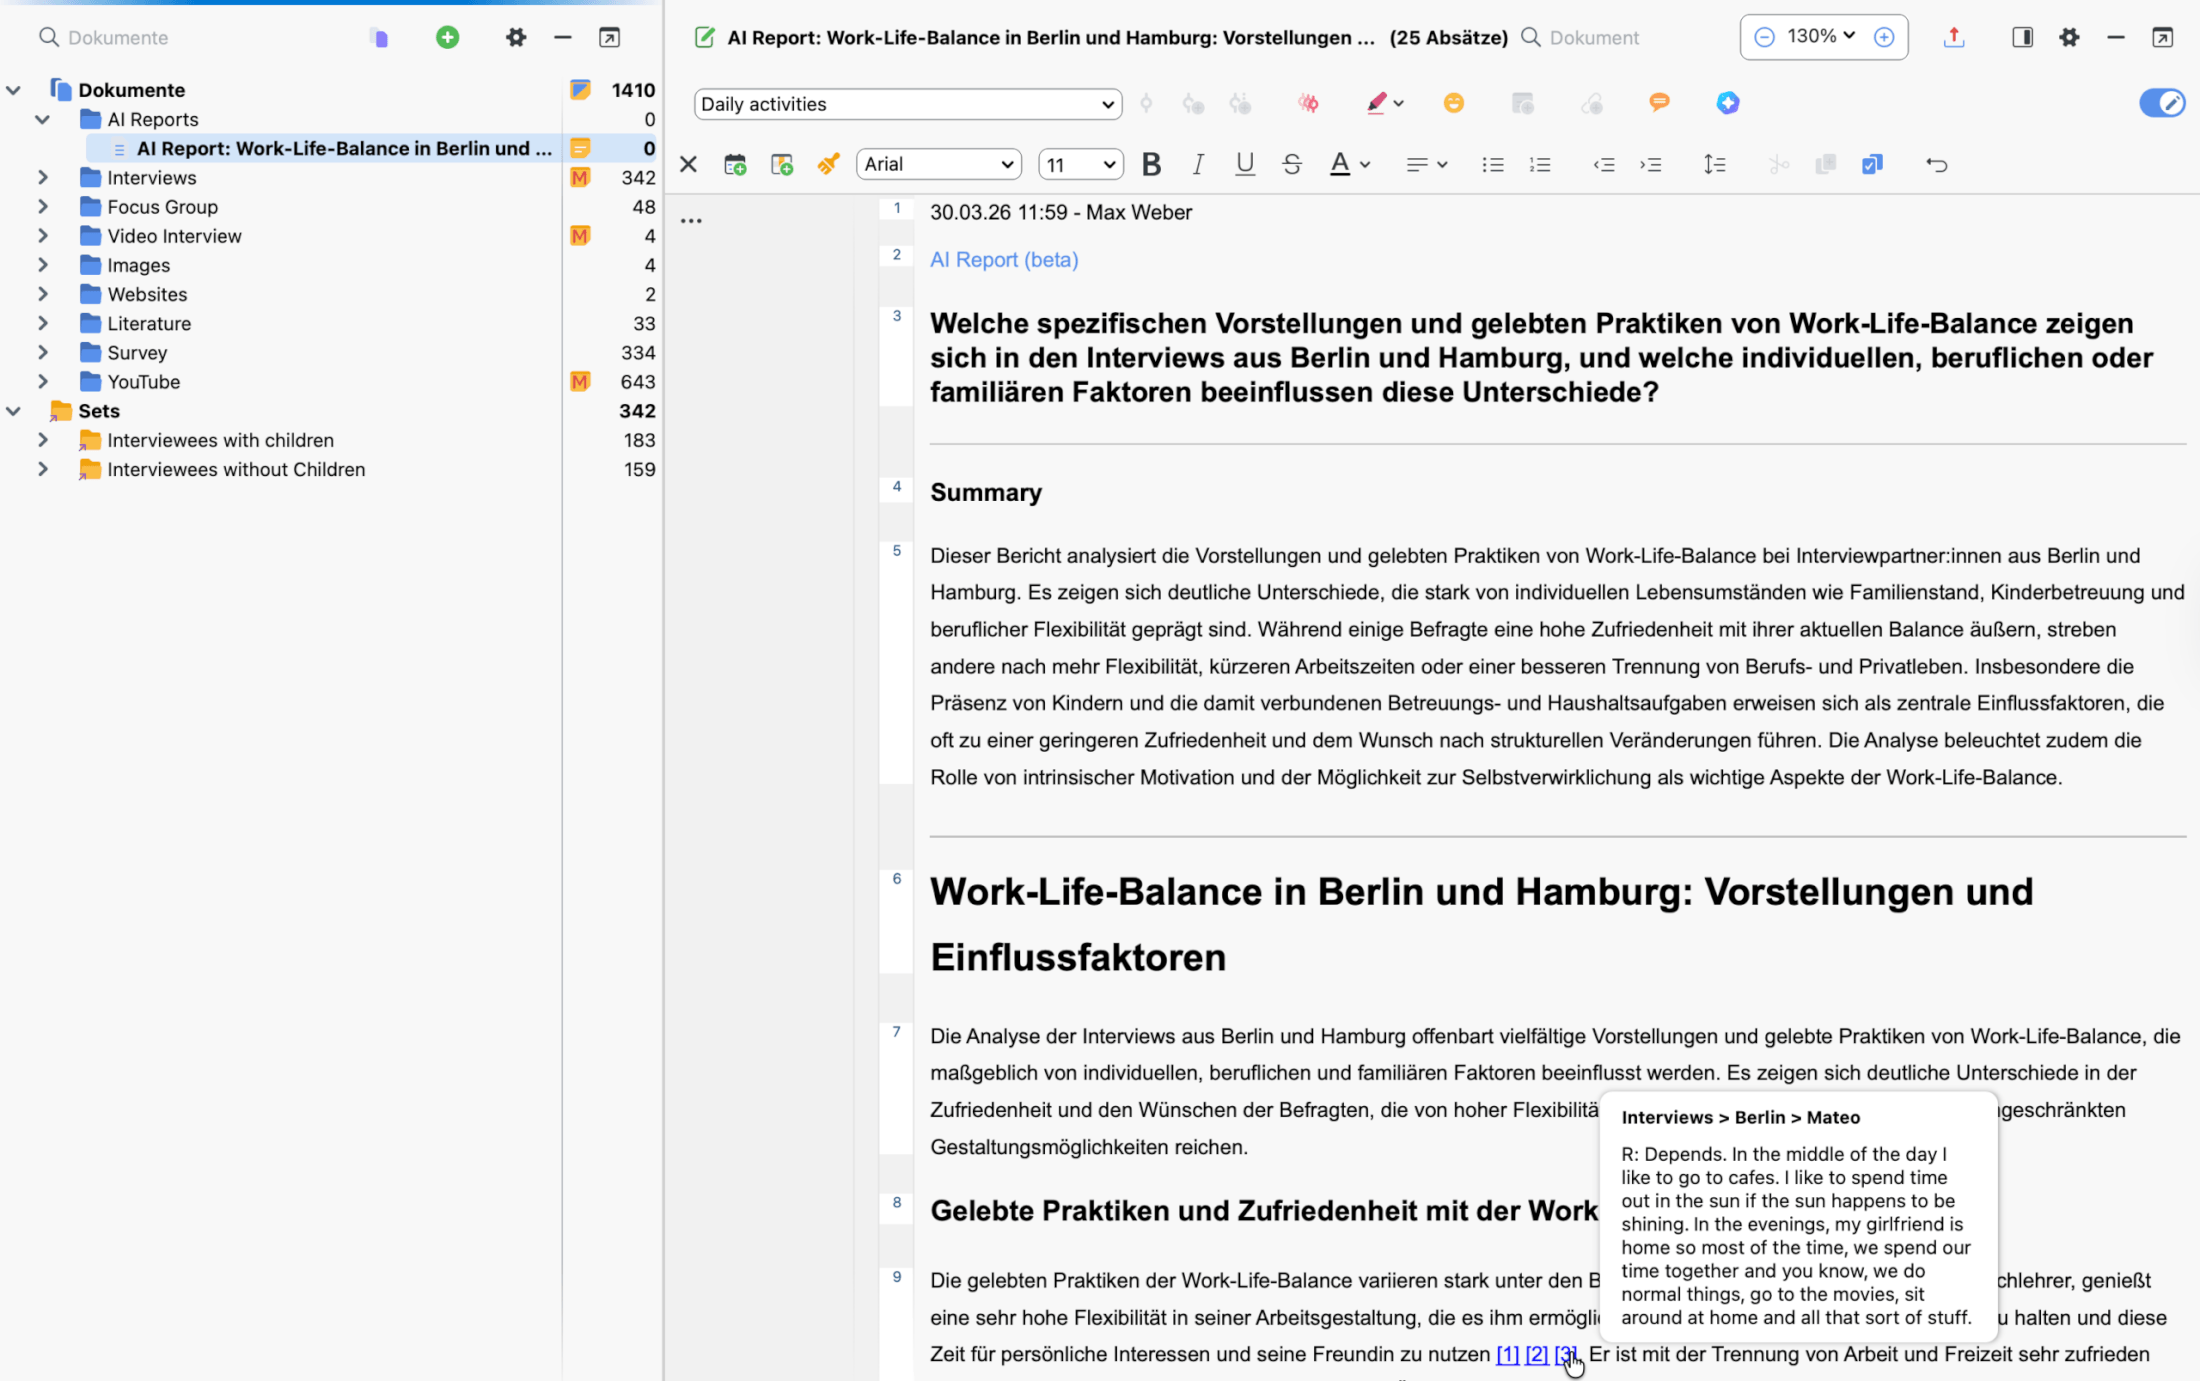Open AI Assist with the blue icon
Viewport: 2200px width, 1381px height.
[1727, 103]
